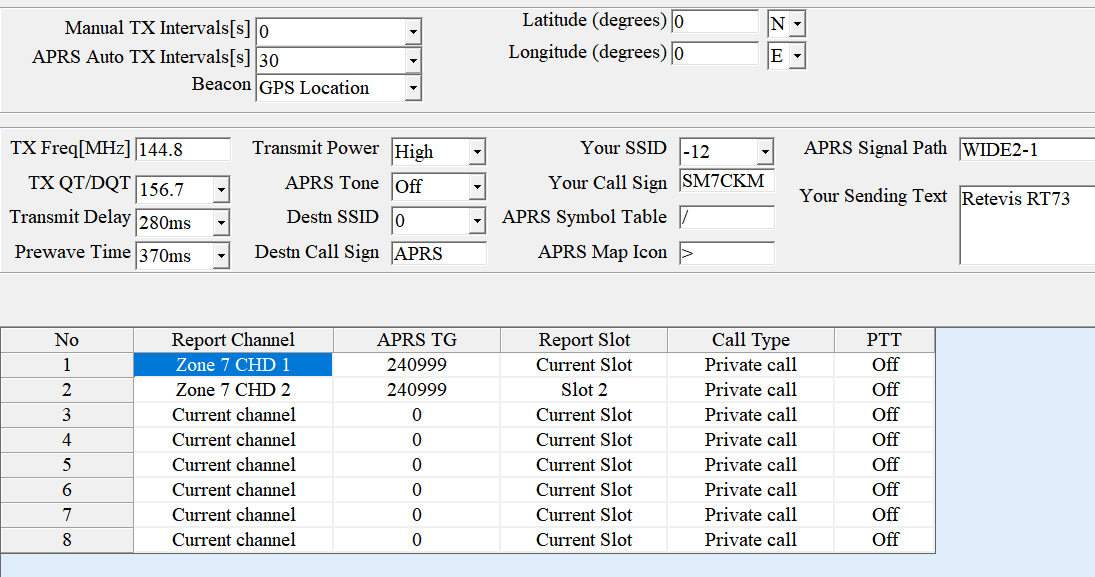Open the Beacon GPS Location dropdown
1095x577 pixels.
click(x=412, y=88)
